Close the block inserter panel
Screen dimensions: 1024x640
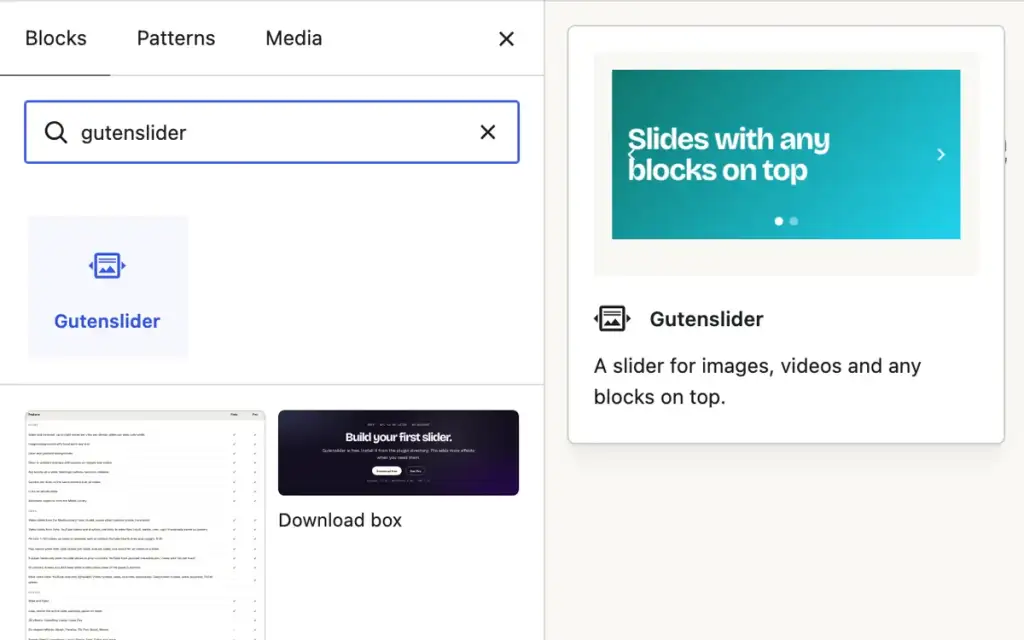[506, 39]
